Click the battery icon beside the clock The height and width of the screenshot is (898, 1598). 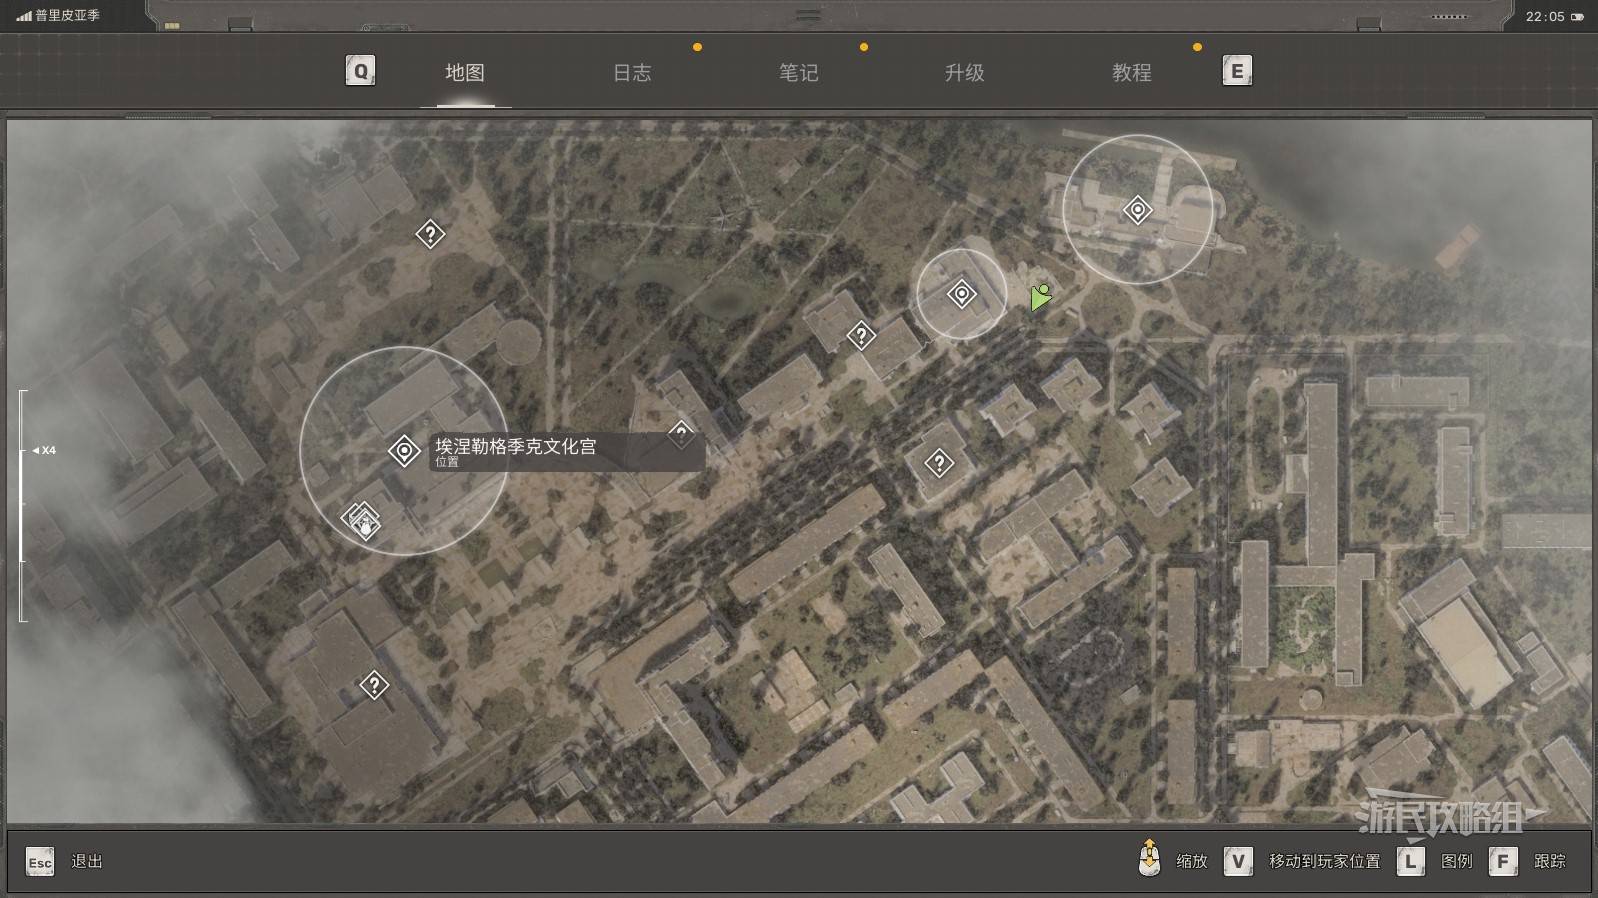coord(1577,17)
